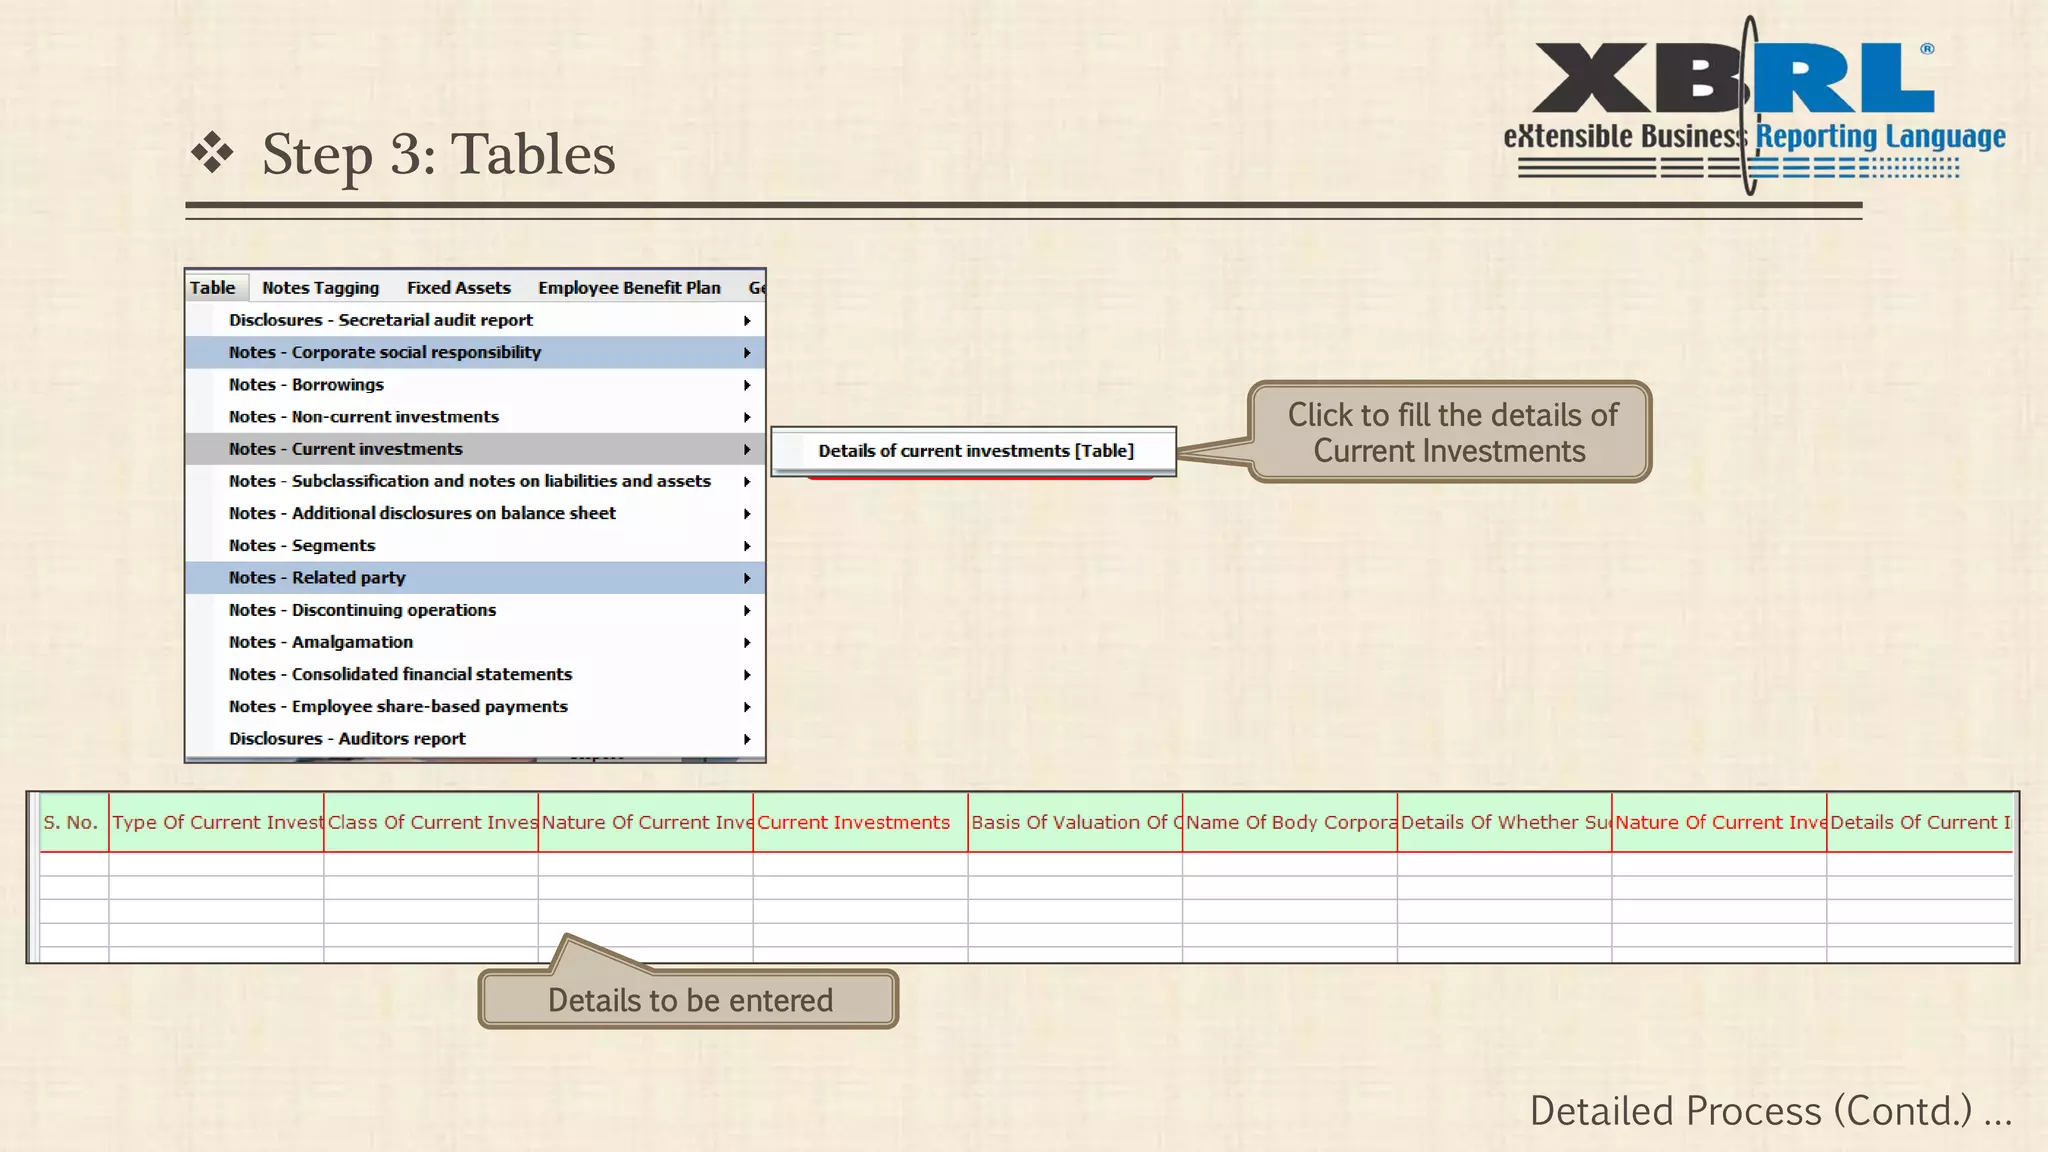2048x1152 pixels.
Task: Select Notes - Employee share-based payments
Action: [475, 706]
